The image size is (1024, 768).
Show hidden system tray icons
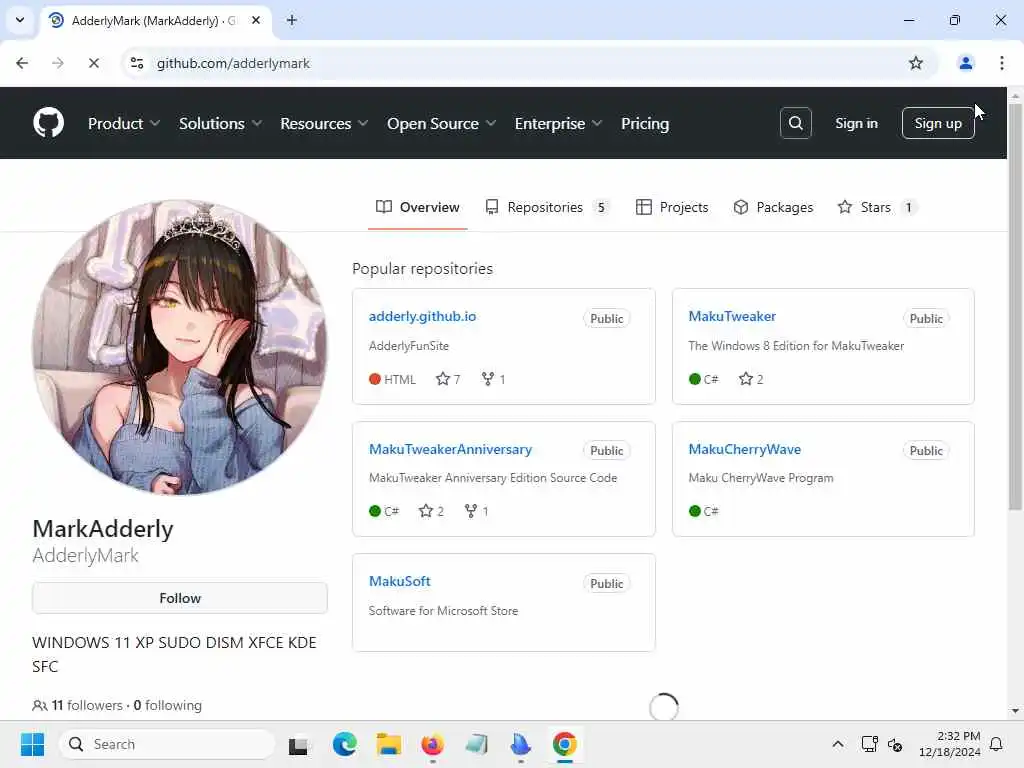click(838, 744)
